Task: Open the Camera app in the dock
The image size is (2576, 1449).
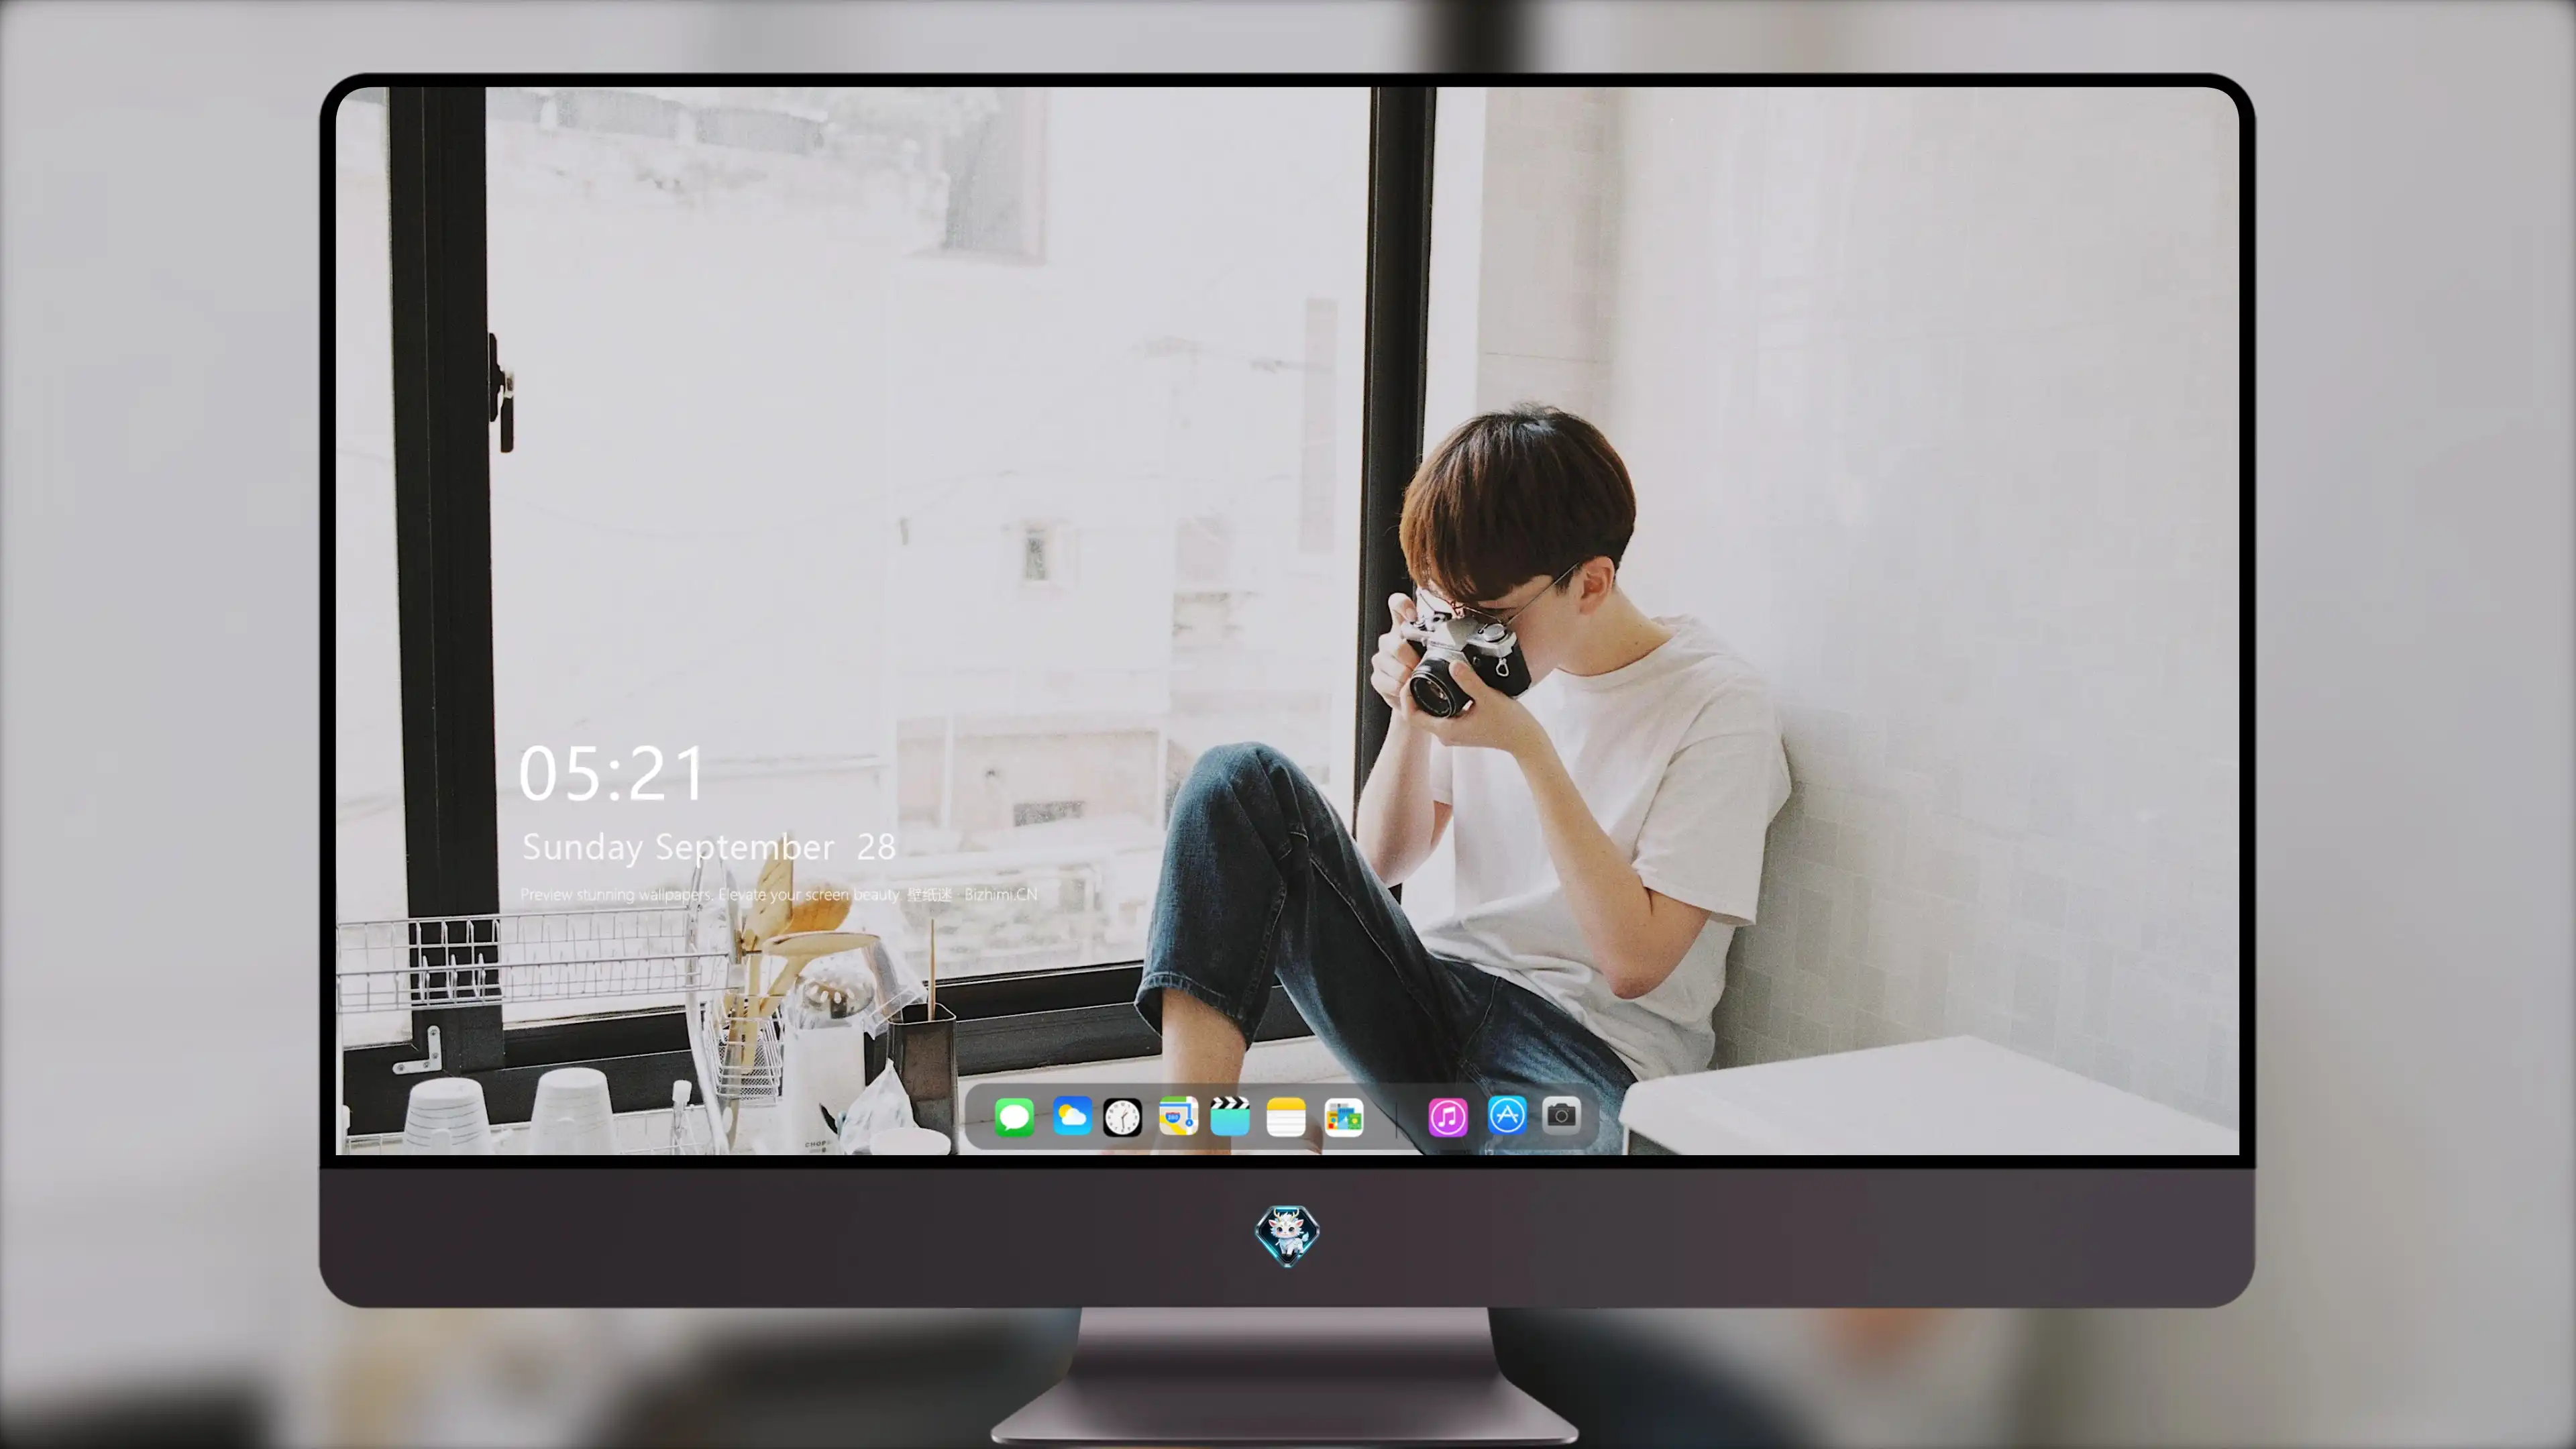Action: 1561,1115
